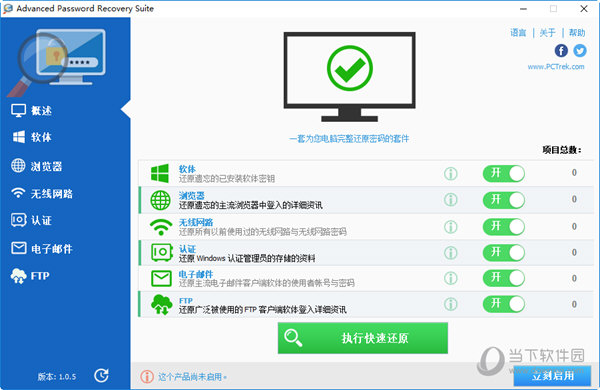Viewport: 600px width, 390px height.
Task: Click the refresh icon next to version number
Action: (x=101, y=375)
